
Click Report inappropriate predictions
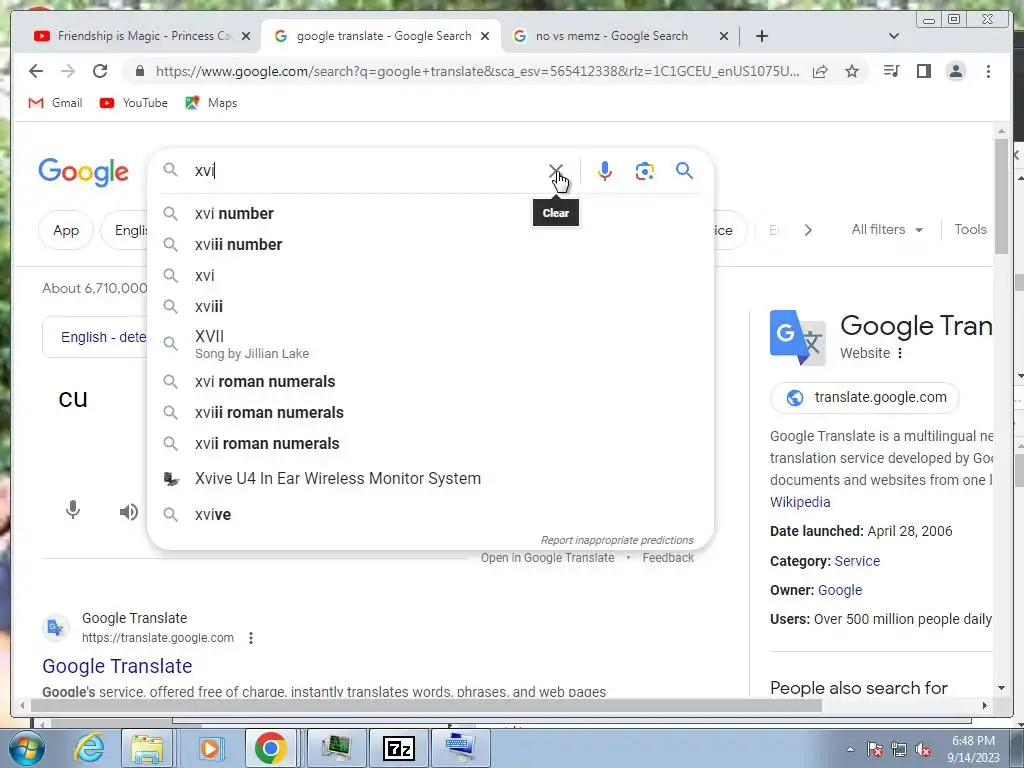[616, 540]
